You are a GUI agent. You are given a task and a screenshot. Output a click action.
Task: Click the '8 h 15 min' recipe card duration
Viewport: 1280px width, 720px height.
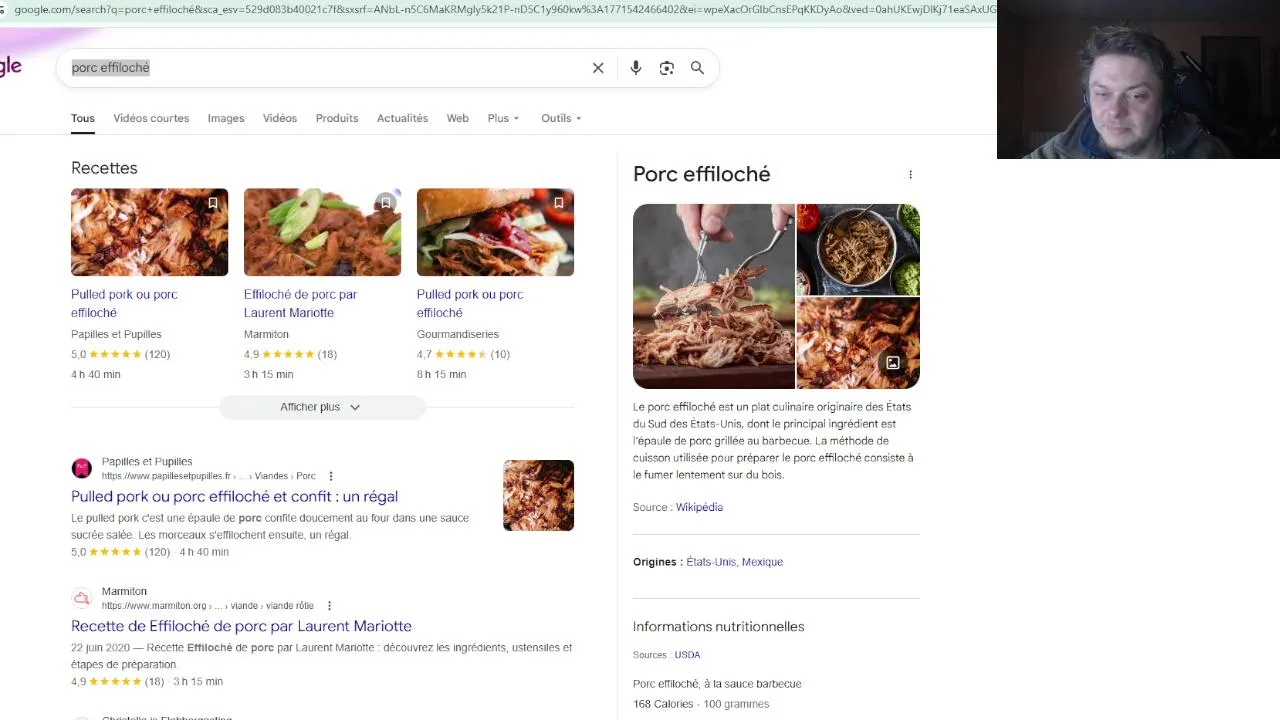441,374
